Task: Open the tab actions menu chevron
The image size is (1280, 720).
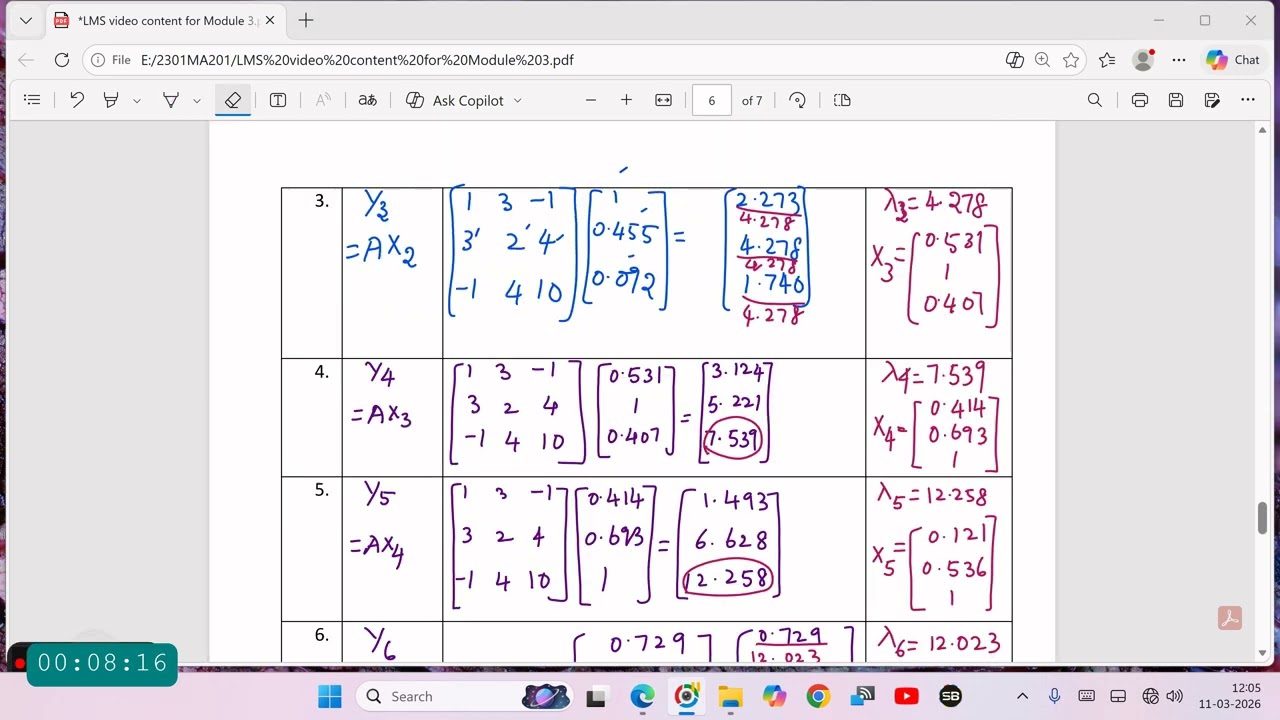Action: 26,20
